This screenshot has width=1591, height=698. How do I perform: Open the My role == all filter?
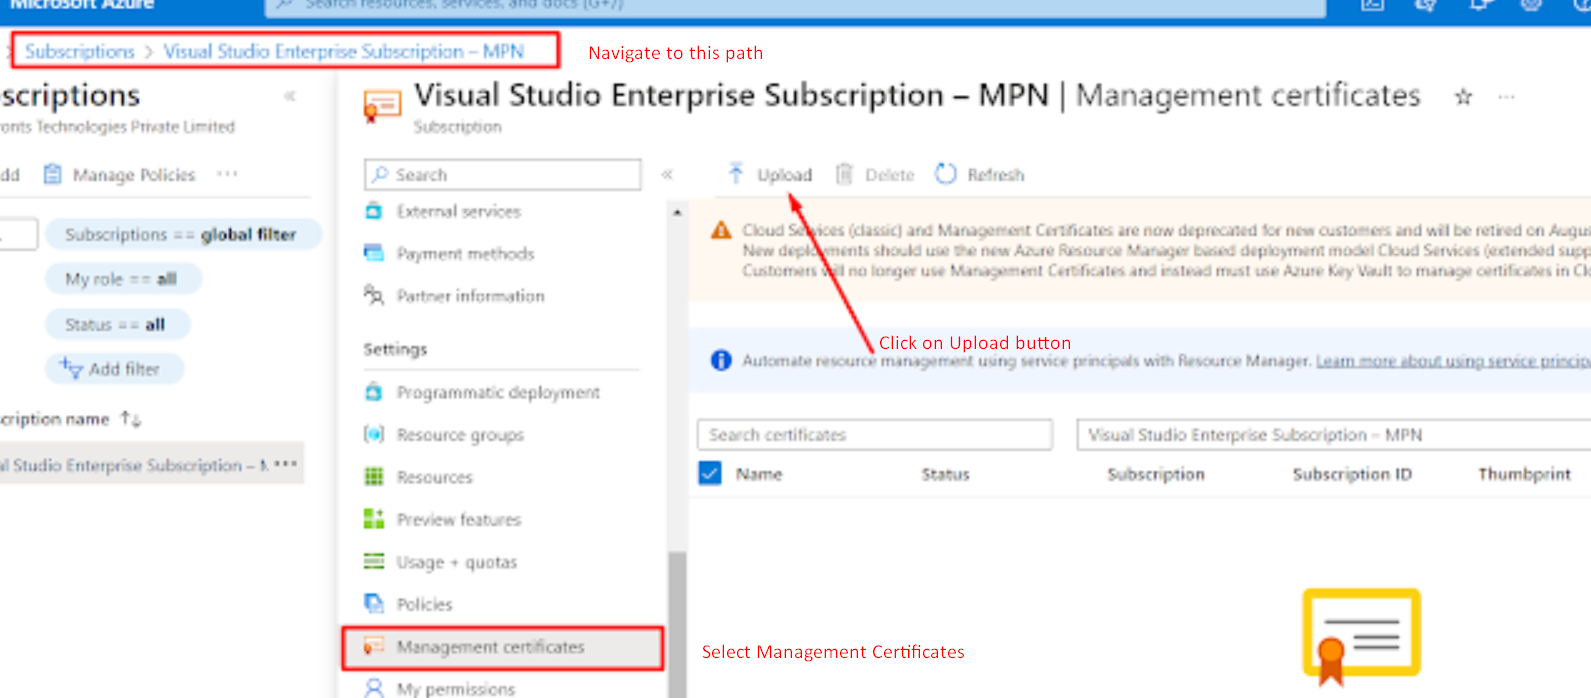(x=123, y=279)
